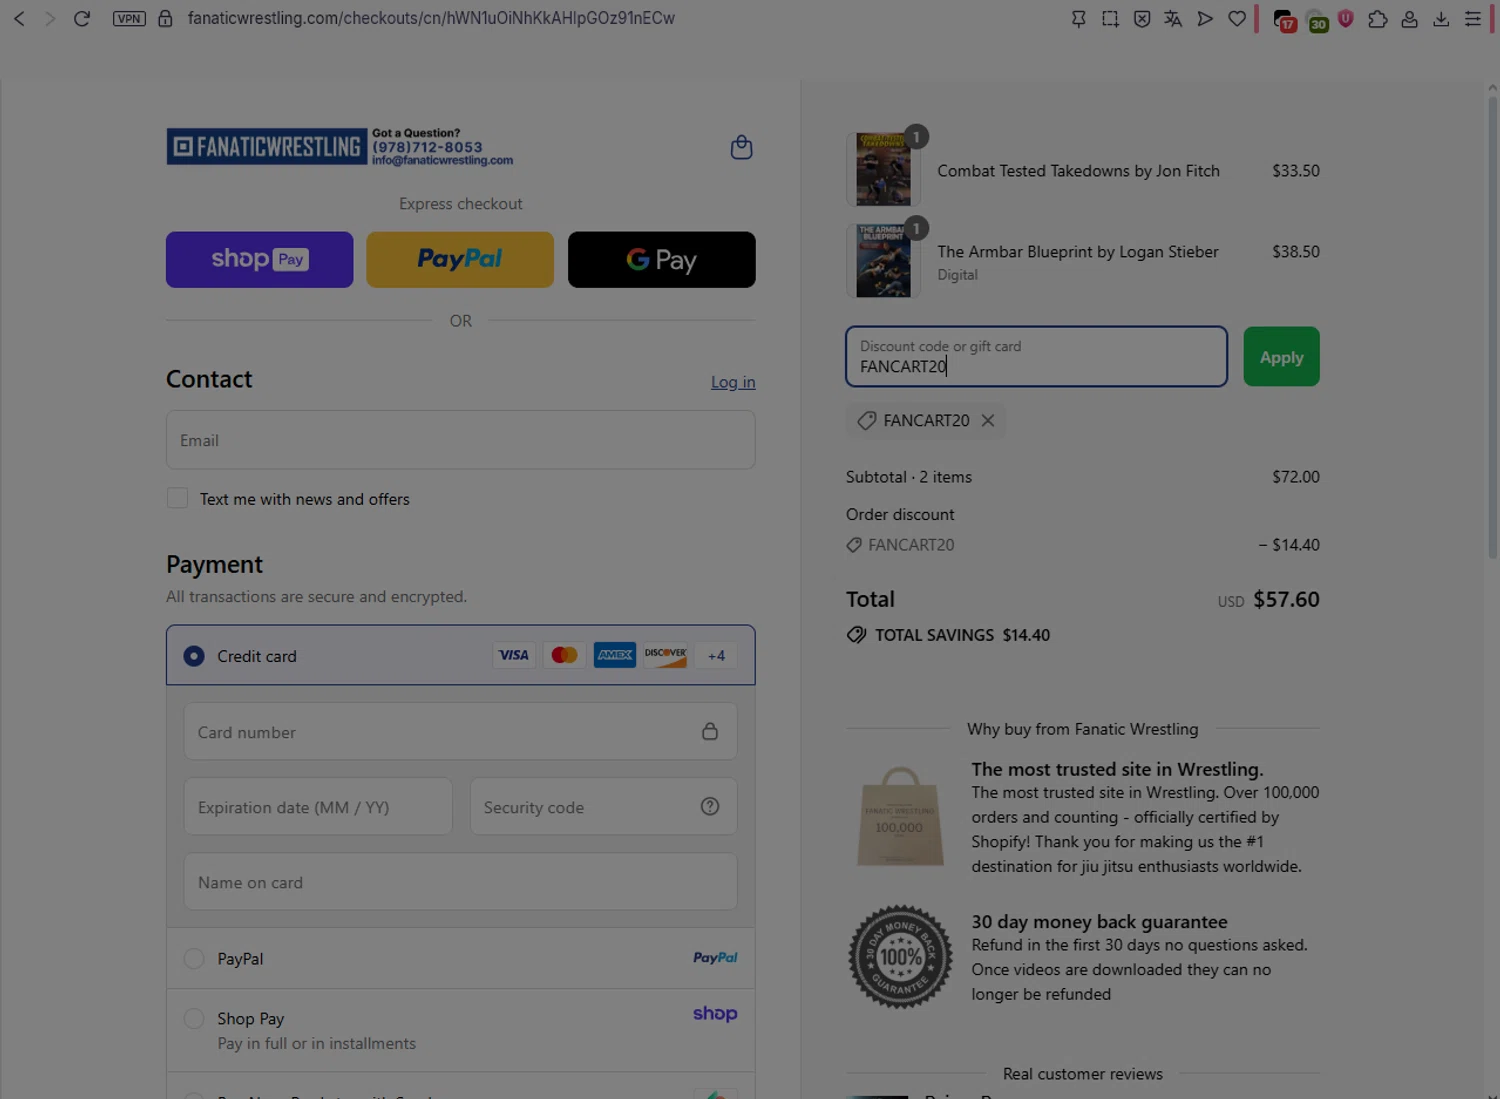
Task: Select the PayPal payment radio option
Action: pos(194,958)
